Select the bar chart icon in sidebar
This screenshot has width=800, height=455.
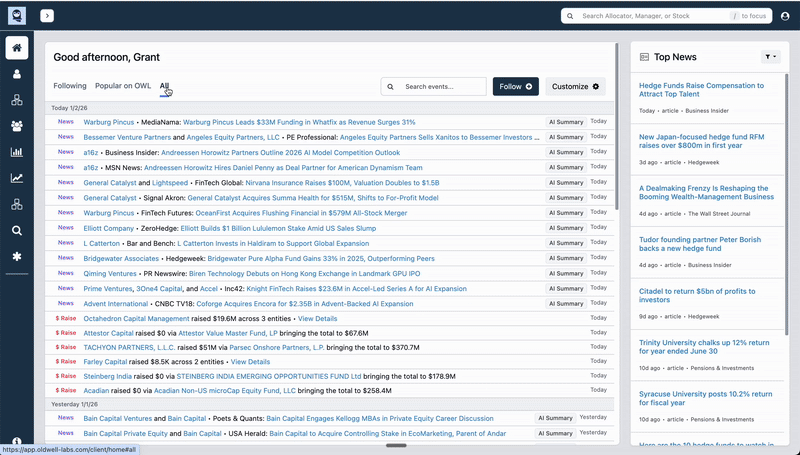17,152
